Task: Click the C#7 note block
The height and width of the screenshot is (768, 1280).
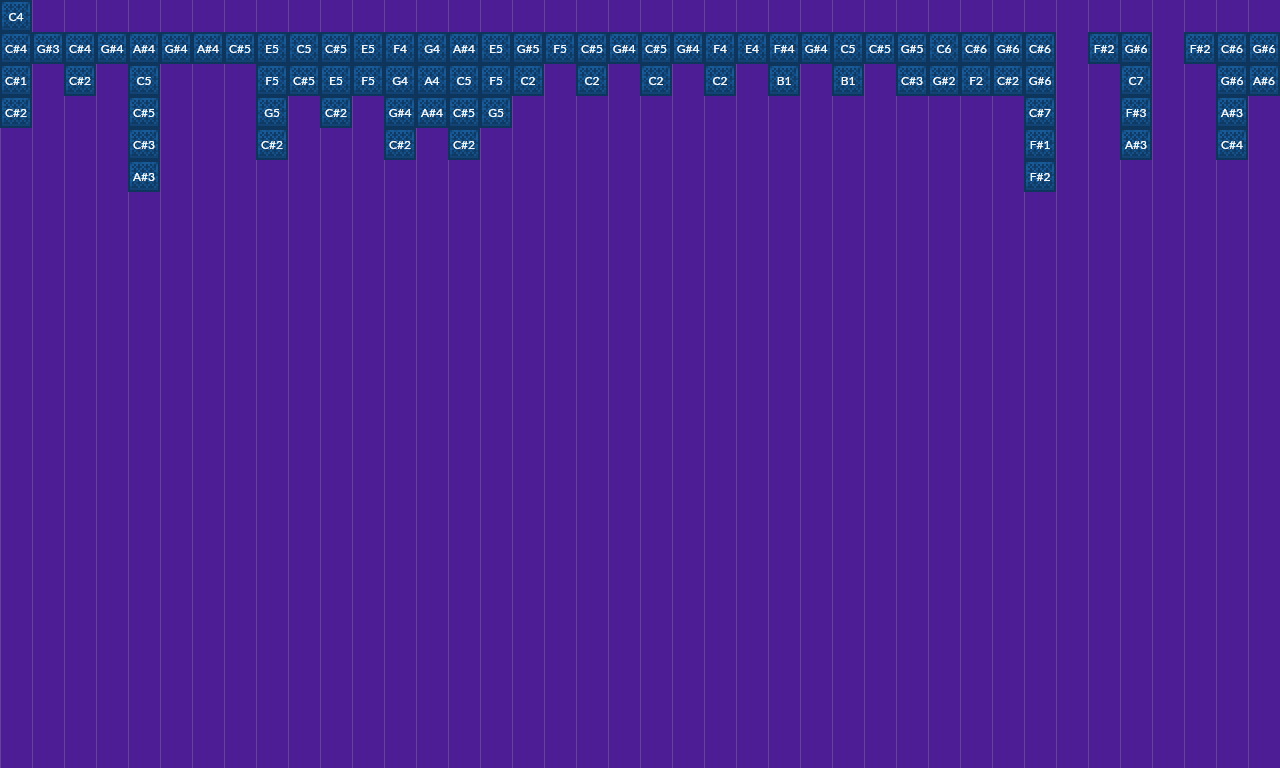Action: click(1040, 112)
